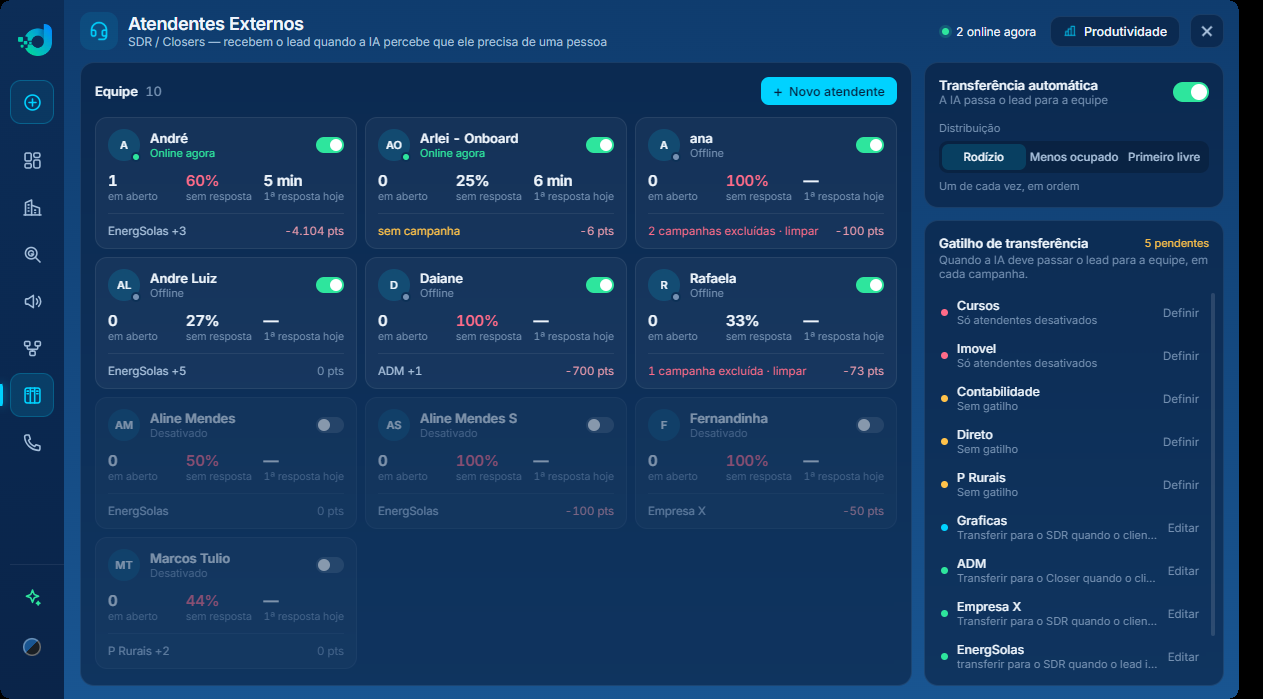Click the AO avatar of Arlei - Onboard
This screenshot has width=1265, height=699.
[394, 145]
